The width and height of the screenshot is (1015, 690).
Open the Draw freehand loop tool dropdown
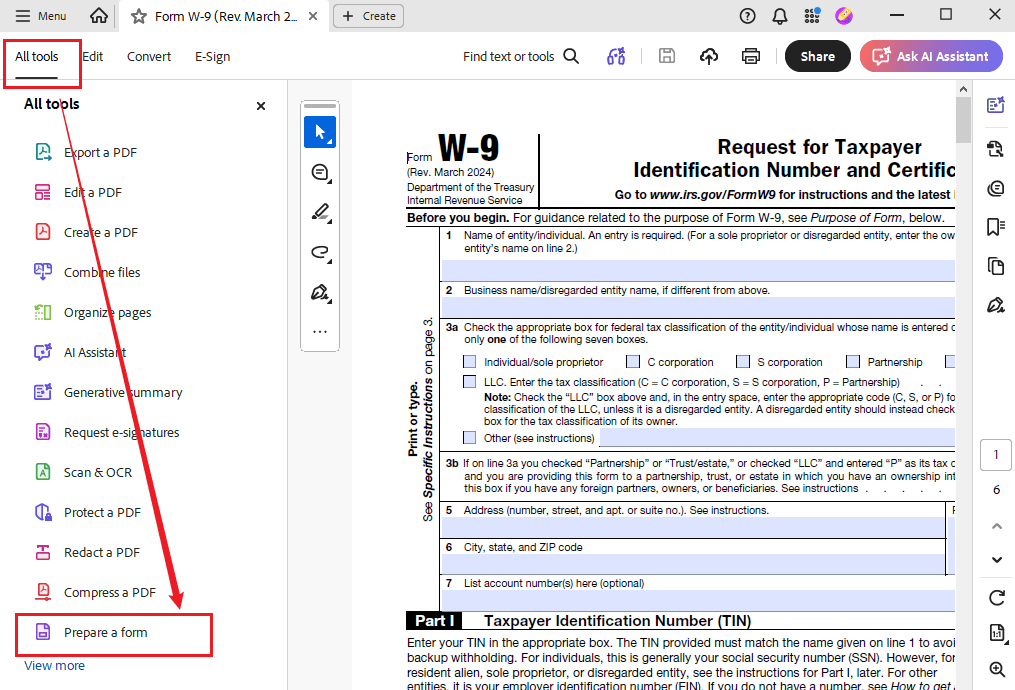(x=320, y=252)
